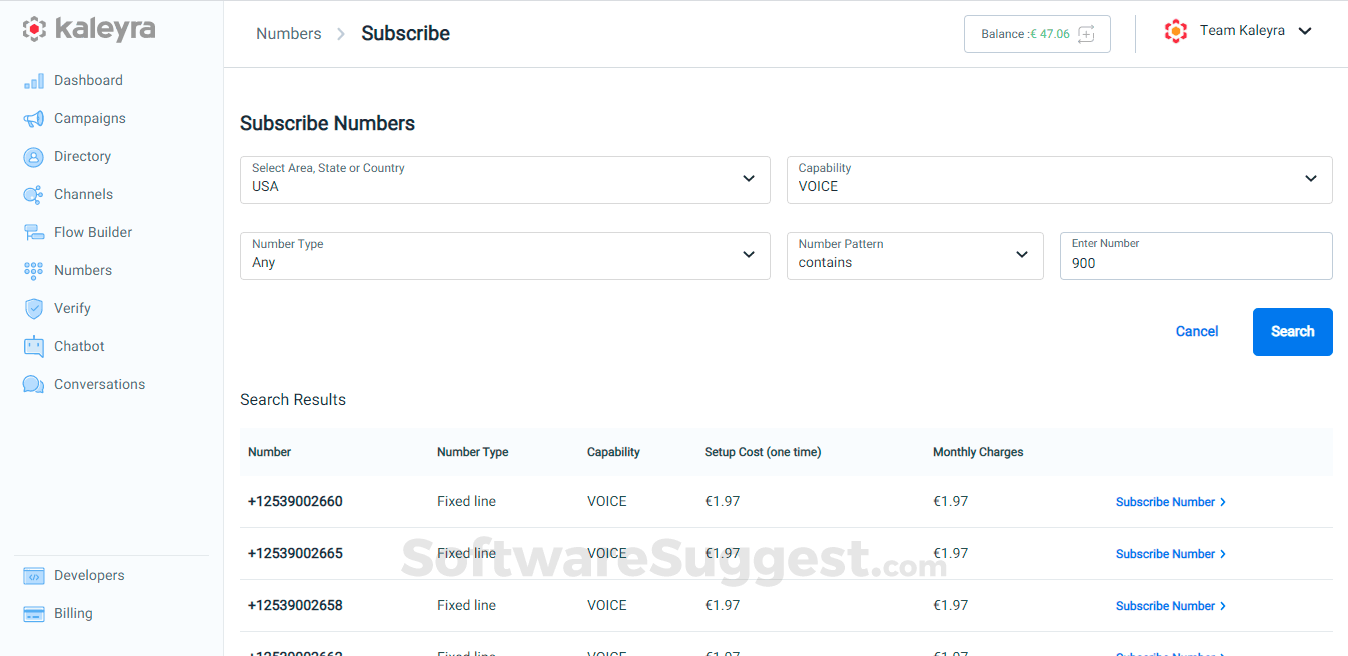Open the Number Type dropdown

pyautogui.click(x=505, y=256)
